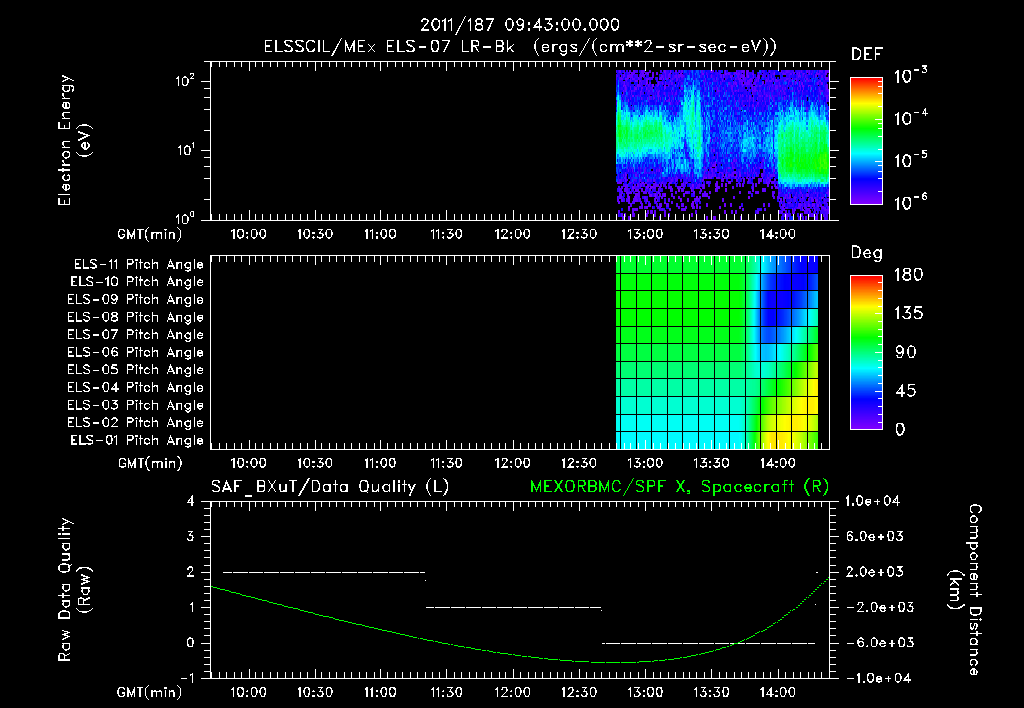The width and height of the screenshot is (1024, 708).
Task: Select the 'ELS-09 Pitch Angle' row label
Action: click(x=135, y=300)
